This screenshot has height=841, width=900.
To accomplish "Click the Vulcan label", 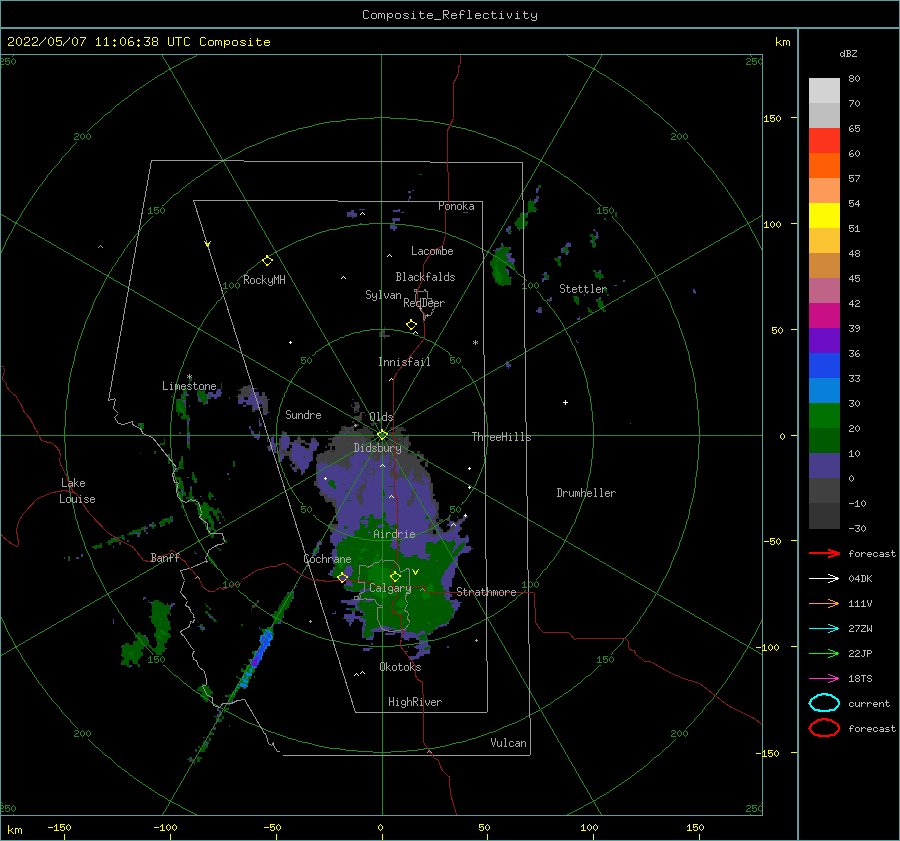I will pyautogui.click(x=509, y=743).
